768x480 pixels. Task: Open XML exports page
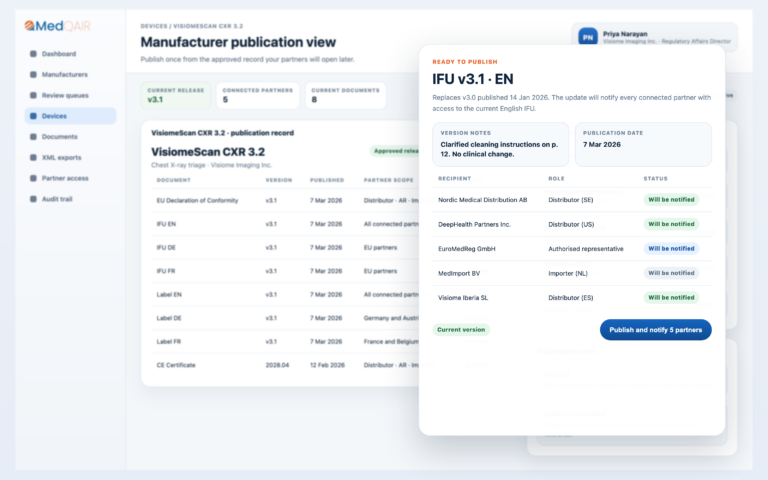pyautogui.click(x=70, y=157)
